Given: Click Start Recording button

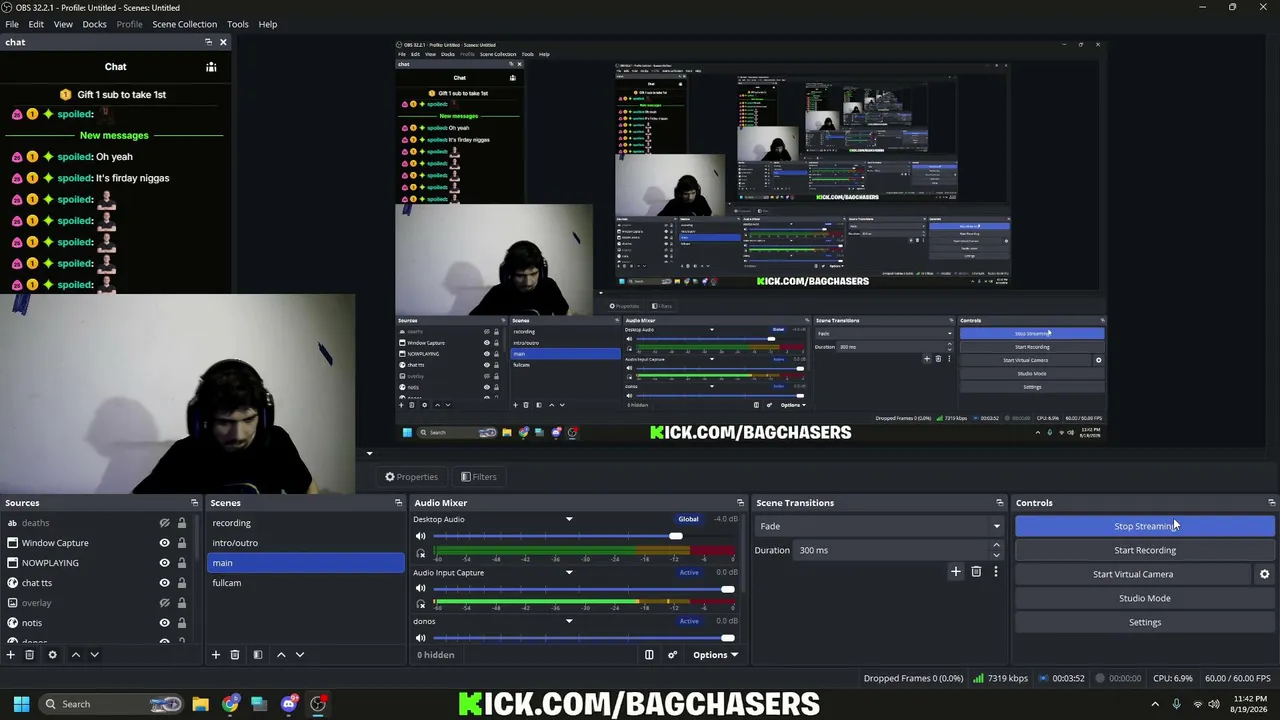Looking at the screenshot, I should pos(1145,550).
